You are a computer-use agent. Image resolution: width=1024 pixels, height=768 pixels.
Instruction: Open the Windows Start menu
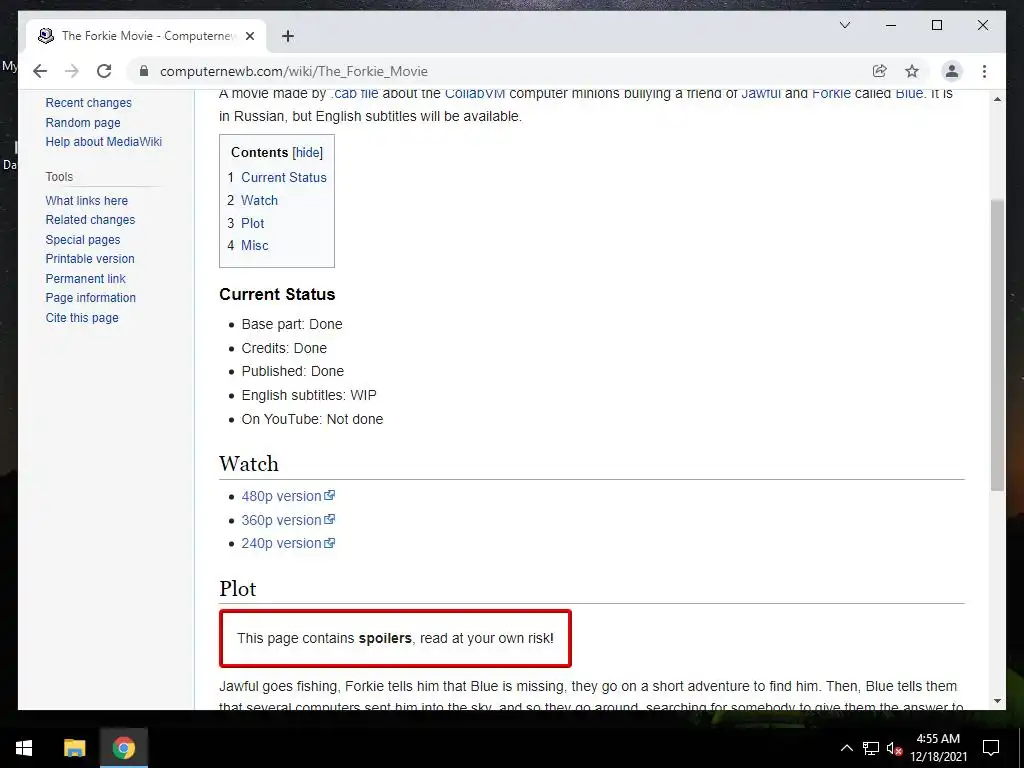(x=24, y=748)
